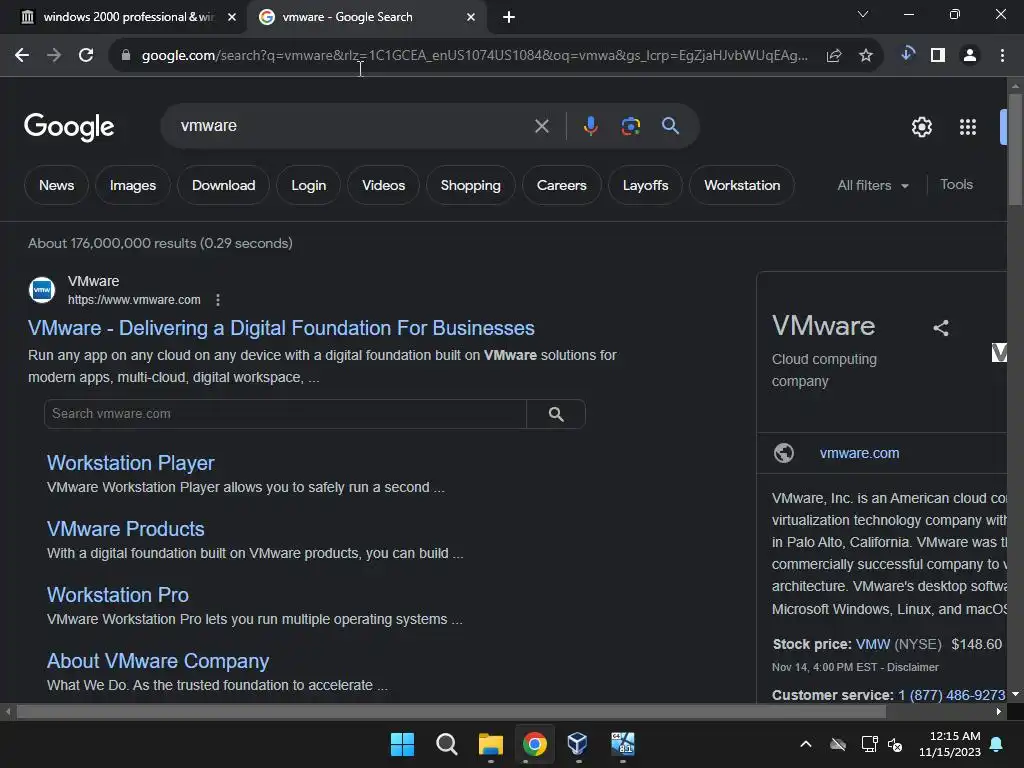Switch to windows 2000 professional tab
Screen dimensions: 1024x768
pyautogui.click(x=129, y=17)
